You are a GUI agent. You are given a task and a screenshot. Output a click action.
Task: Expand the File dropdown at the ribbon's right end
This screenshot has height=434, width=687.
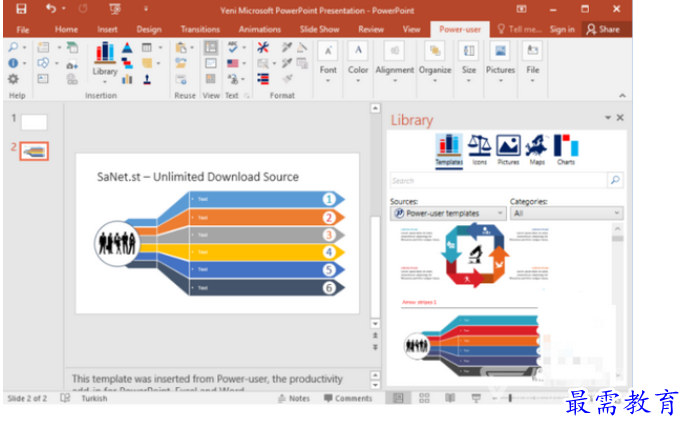coord(532,62)
